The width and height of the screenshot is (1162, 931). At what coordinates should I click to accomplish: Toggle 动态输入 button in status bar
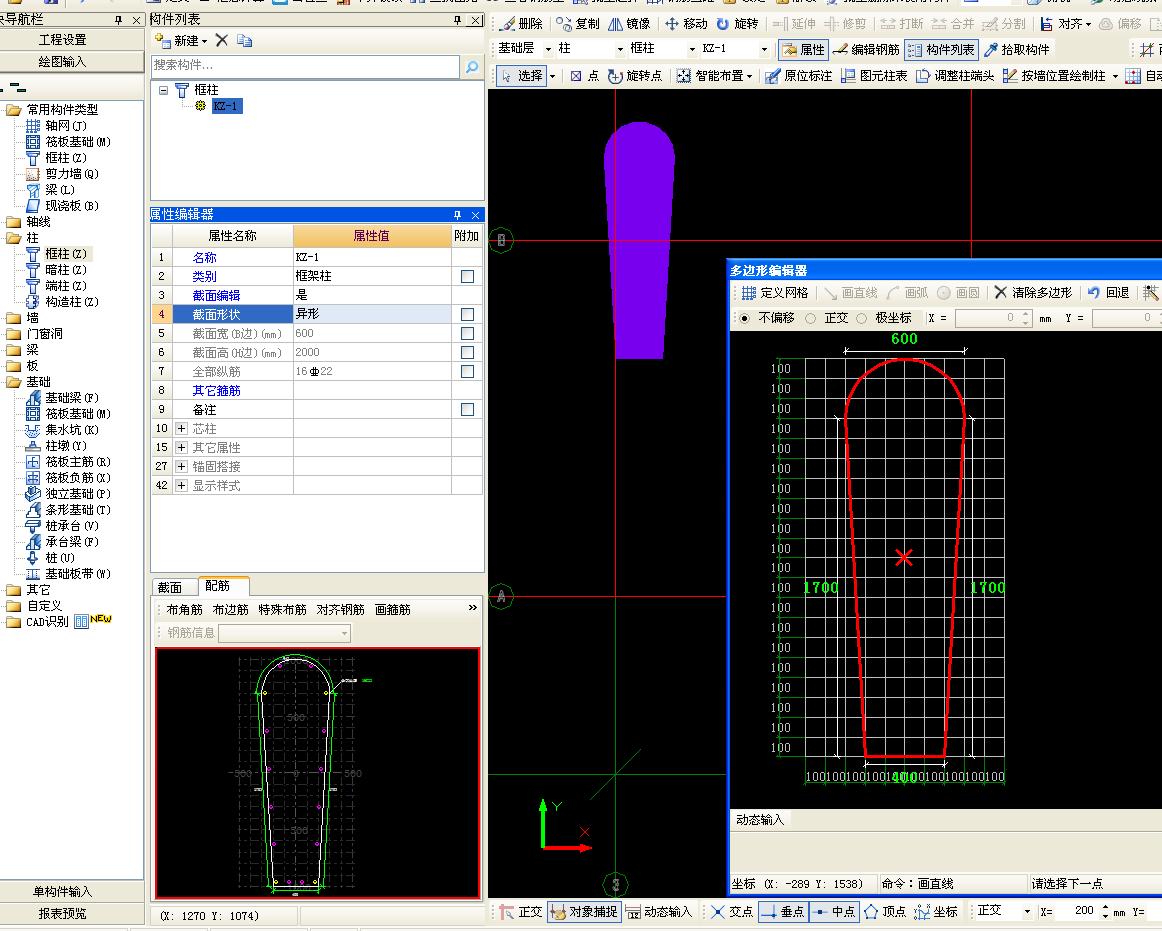(660, 912)
